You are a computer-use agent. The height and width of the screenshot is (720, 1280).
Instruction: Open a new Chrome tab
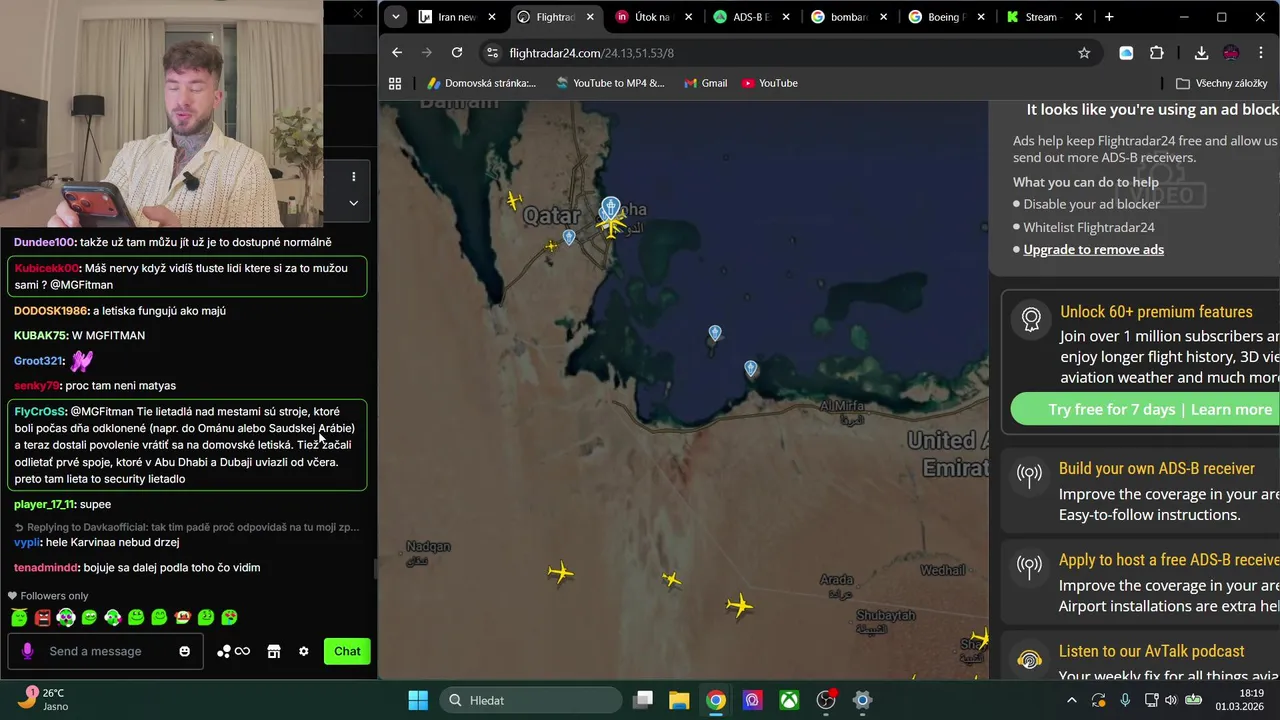[x=1108, y=17]
